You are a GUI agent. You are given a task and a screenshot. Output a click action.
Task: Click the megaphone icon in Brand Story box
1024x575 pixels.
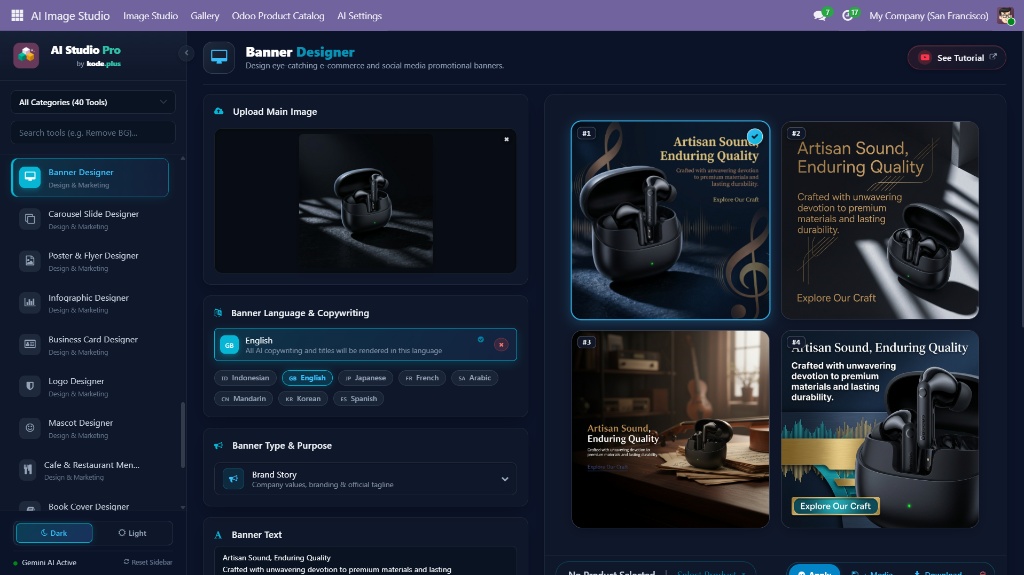pos(233,479)
